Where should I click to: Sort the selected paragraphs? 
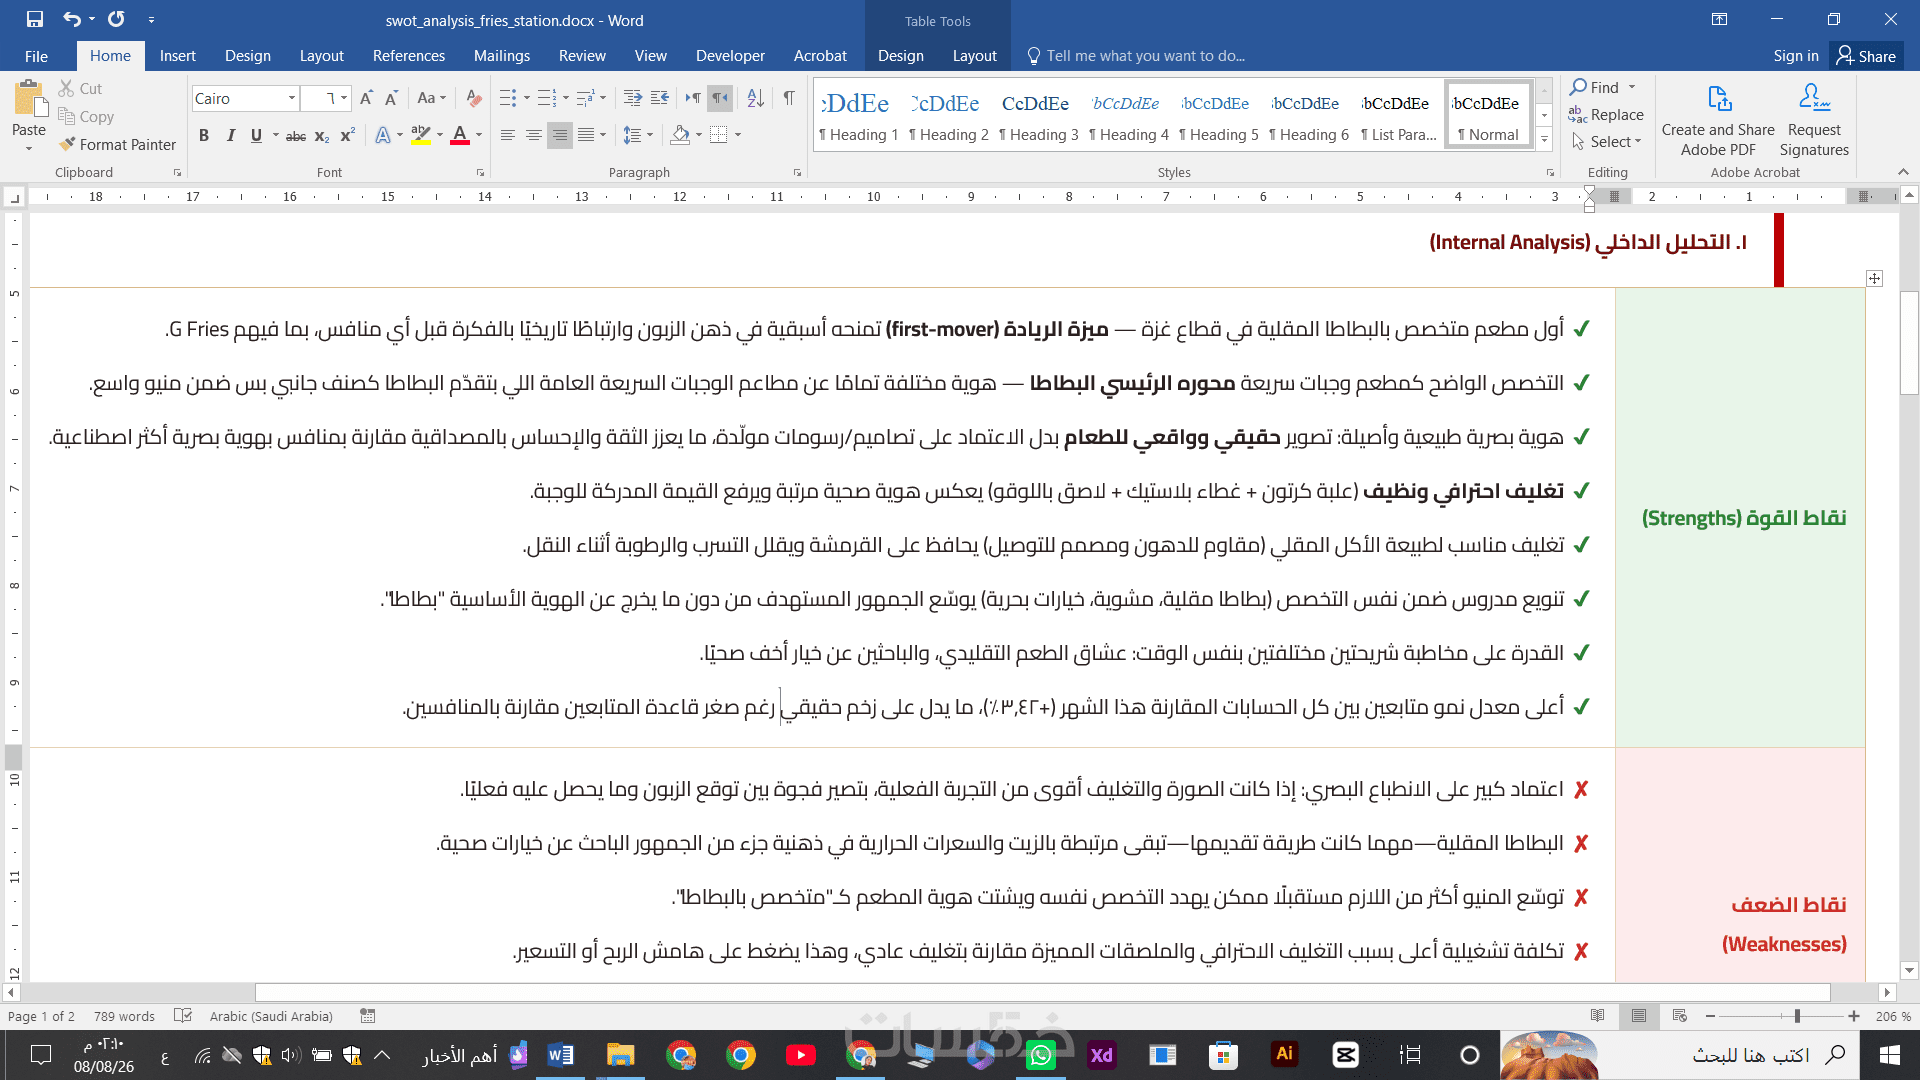[756, 98]
